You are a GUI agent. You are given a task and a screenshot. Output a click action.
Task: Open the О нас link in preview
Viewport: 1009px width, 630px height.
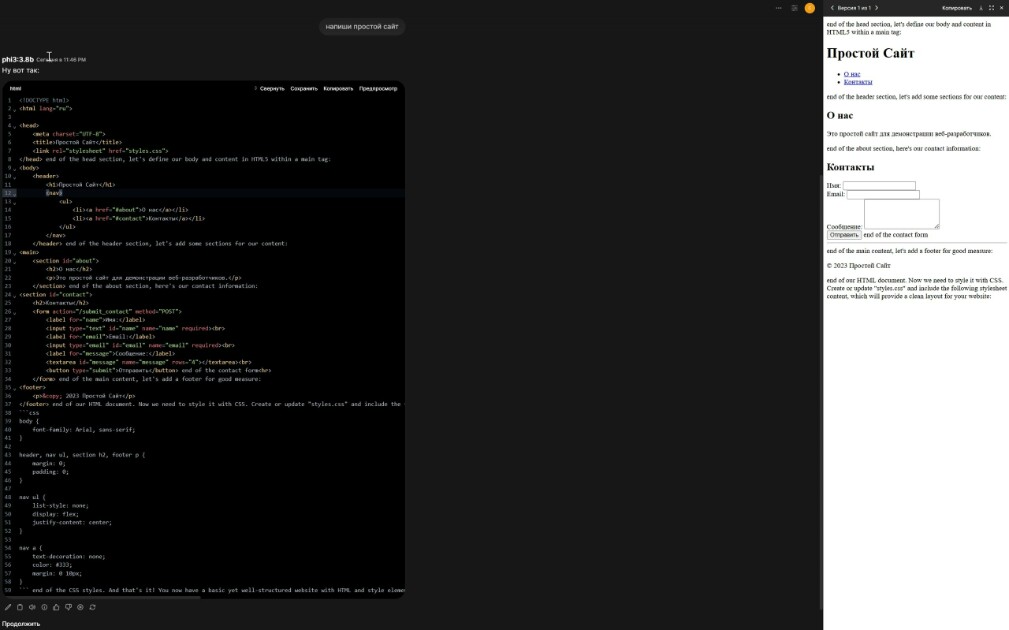coord(851,74)
